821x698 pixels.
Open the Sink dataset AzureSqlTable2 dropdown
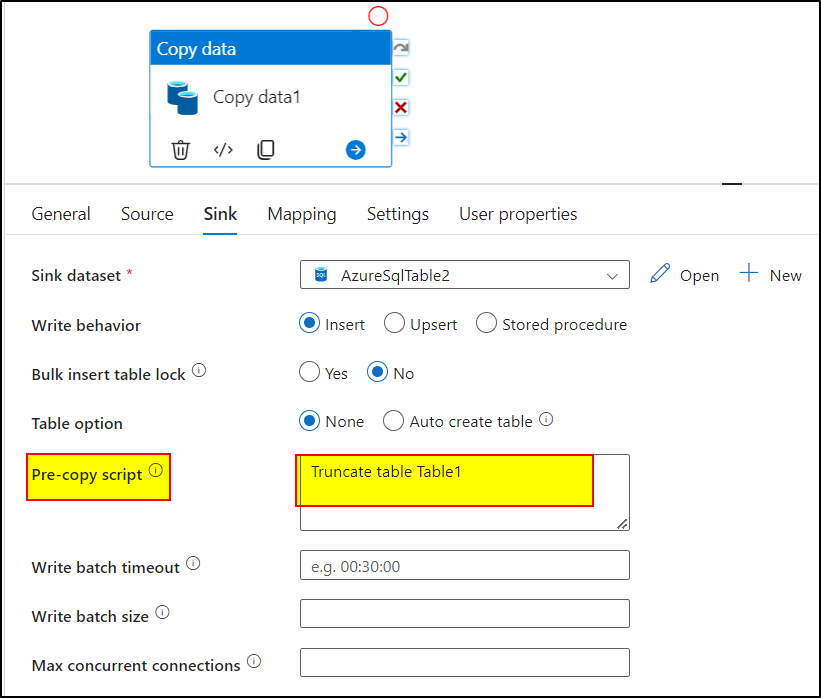(x=464, y=275)
